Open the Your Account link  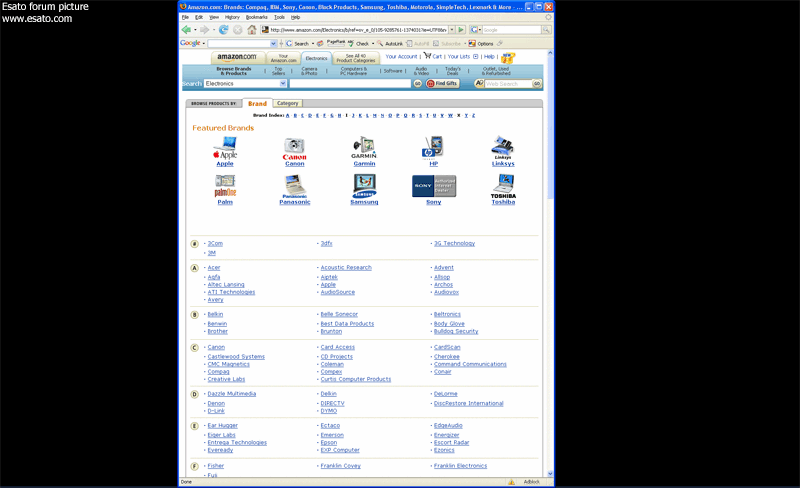401,57
